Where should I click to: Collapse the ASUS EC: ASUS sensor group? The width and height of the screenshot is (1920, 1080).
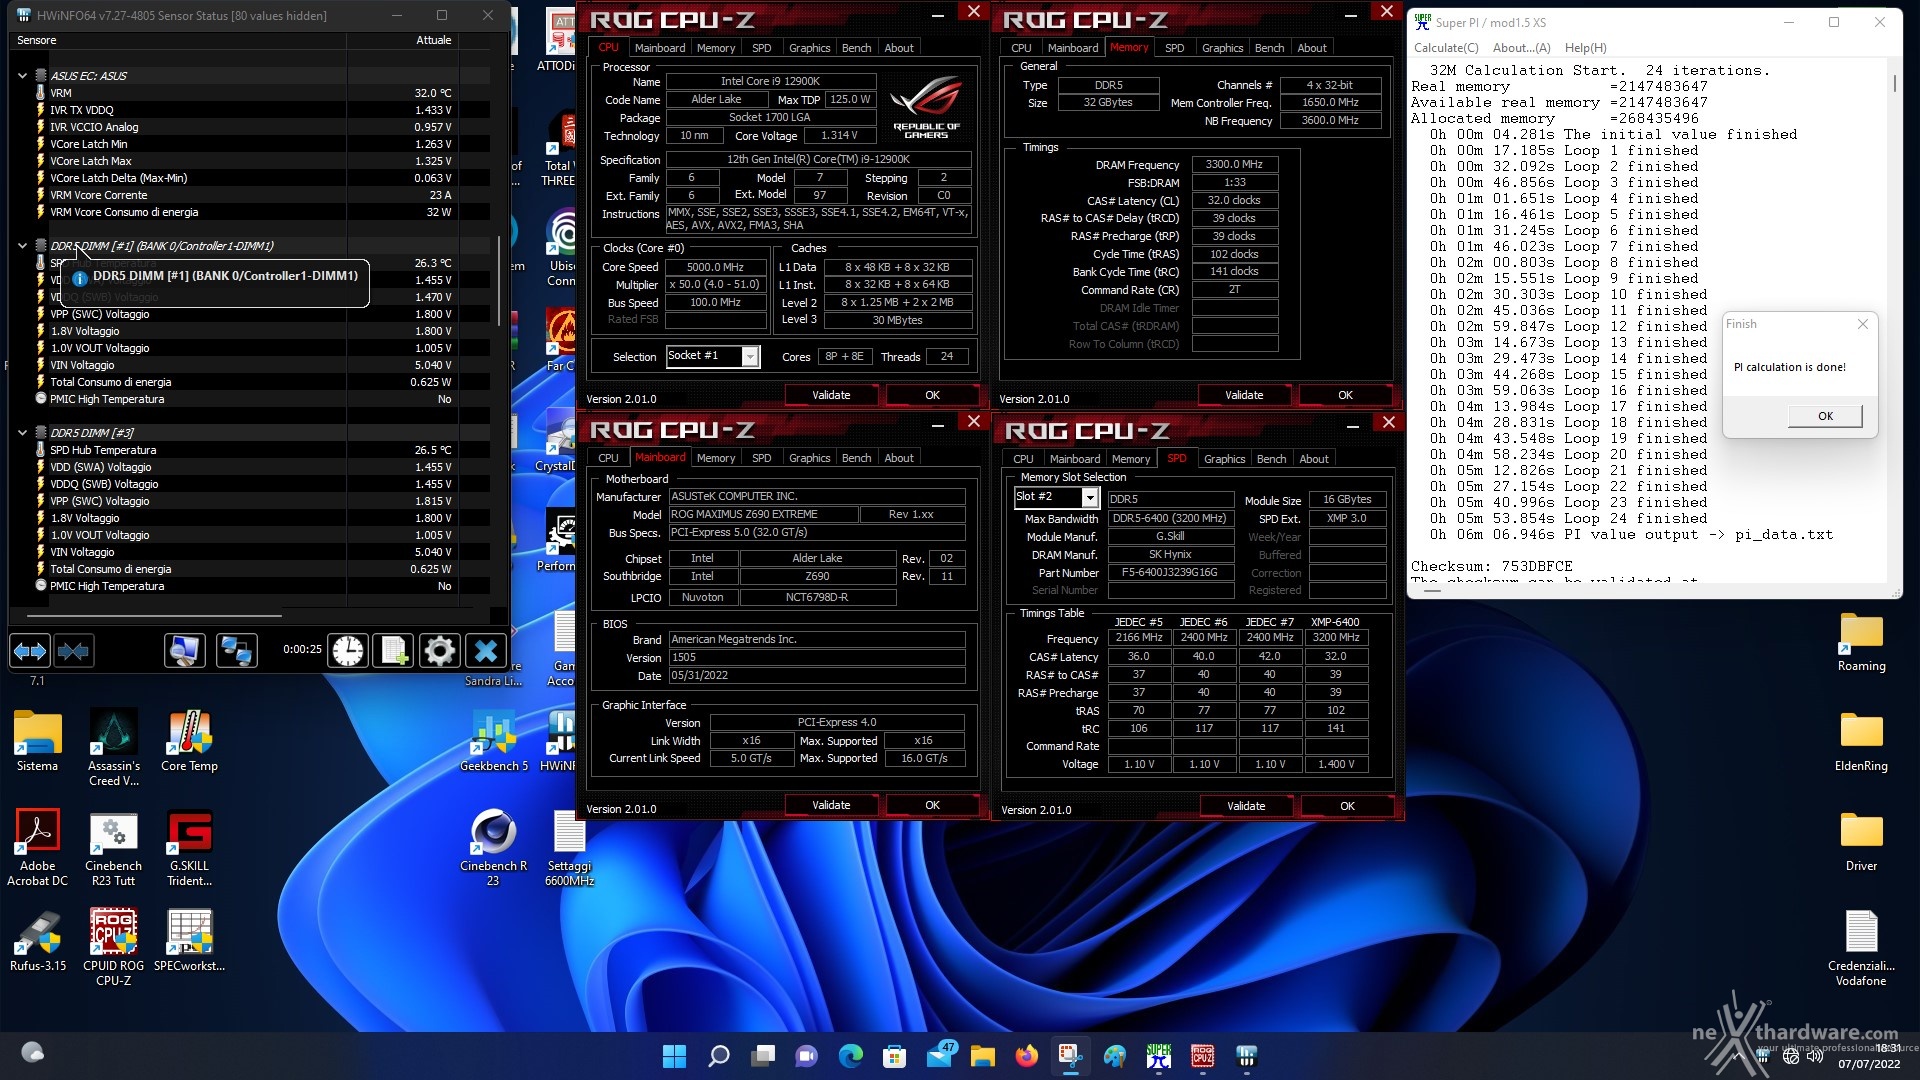pos(22,75)
